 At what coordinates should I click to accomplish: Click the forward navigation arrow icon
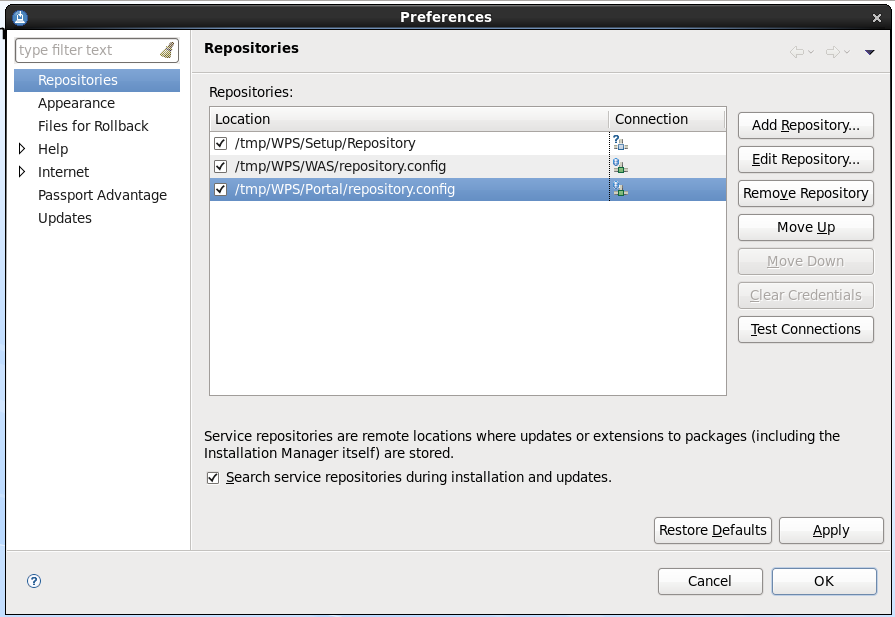(x=832, y=52)
